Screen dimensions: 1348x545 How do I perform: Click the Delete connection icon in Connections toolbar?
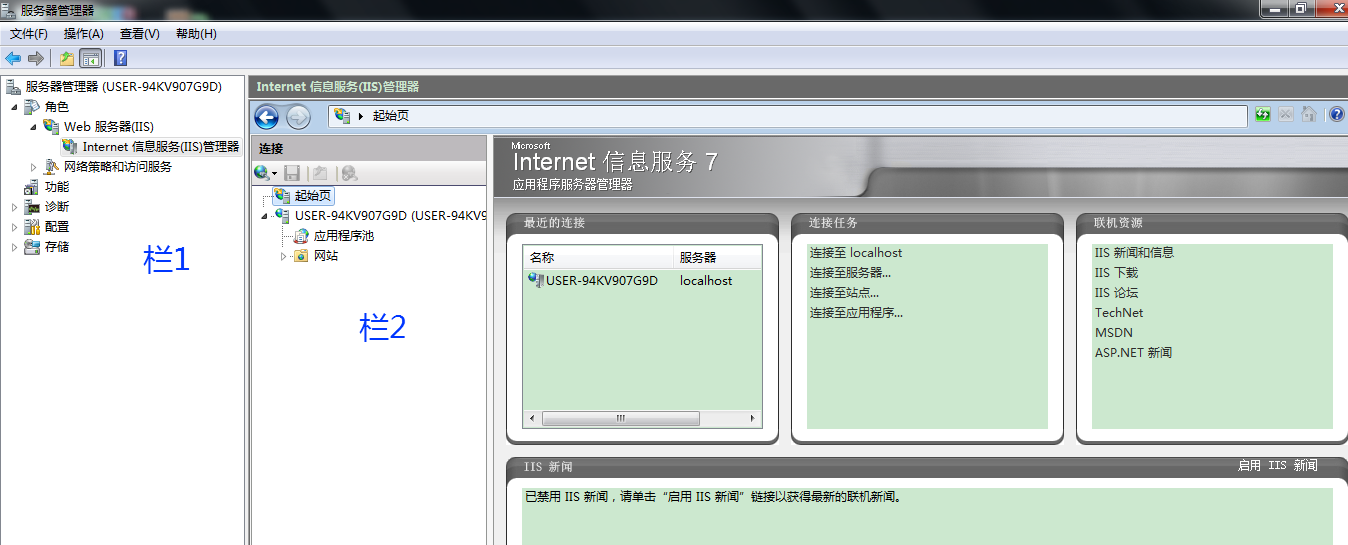click(x=348, y=173)
